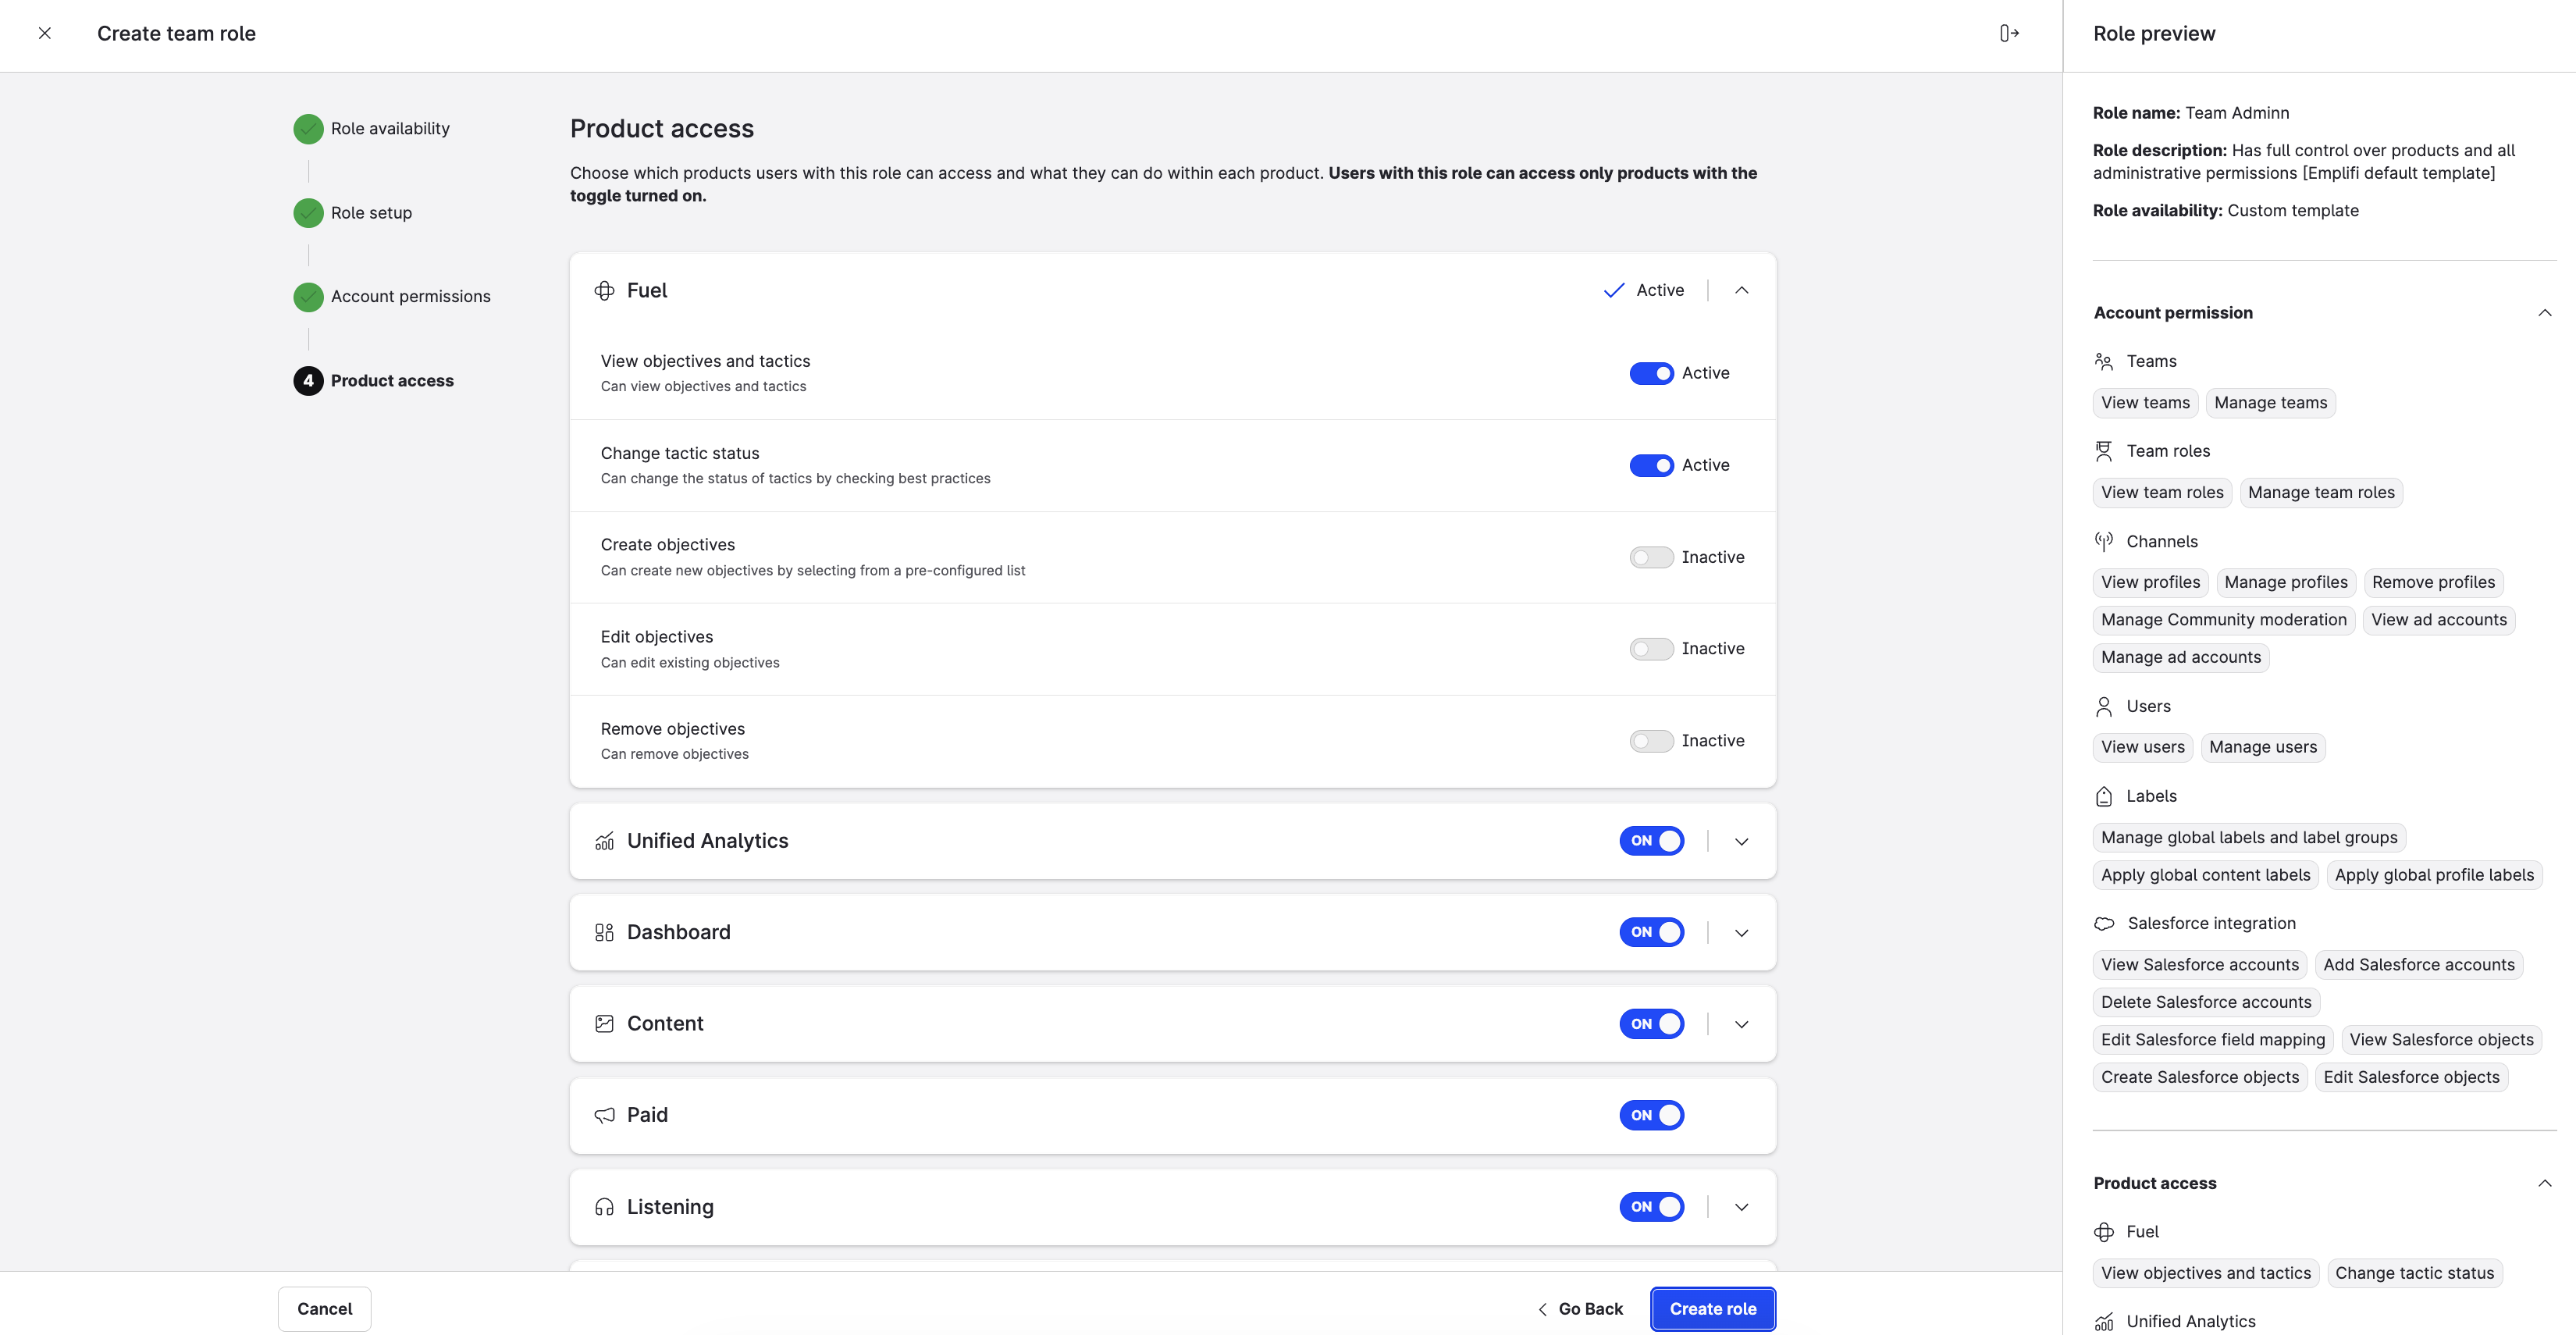Click the Unified Analytics icon in preview
Image resolution: width=2576 pixels, height=1335 pixels.
pyautogui.click(x=2104, y=1321)
